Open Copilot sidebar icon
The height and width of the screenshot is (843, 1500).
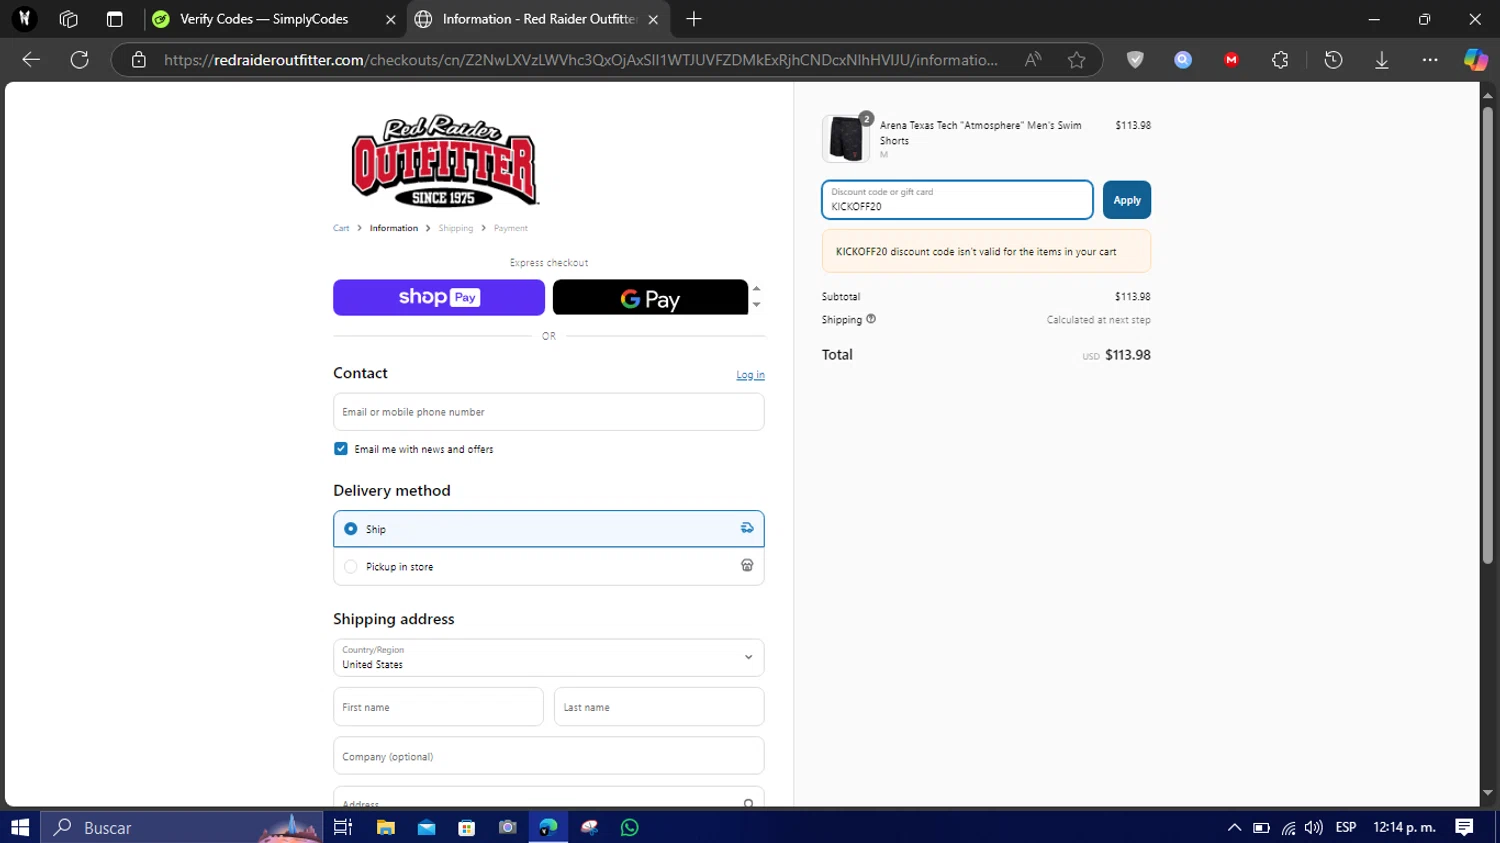pyautogui.click(x=1475, y=60)
